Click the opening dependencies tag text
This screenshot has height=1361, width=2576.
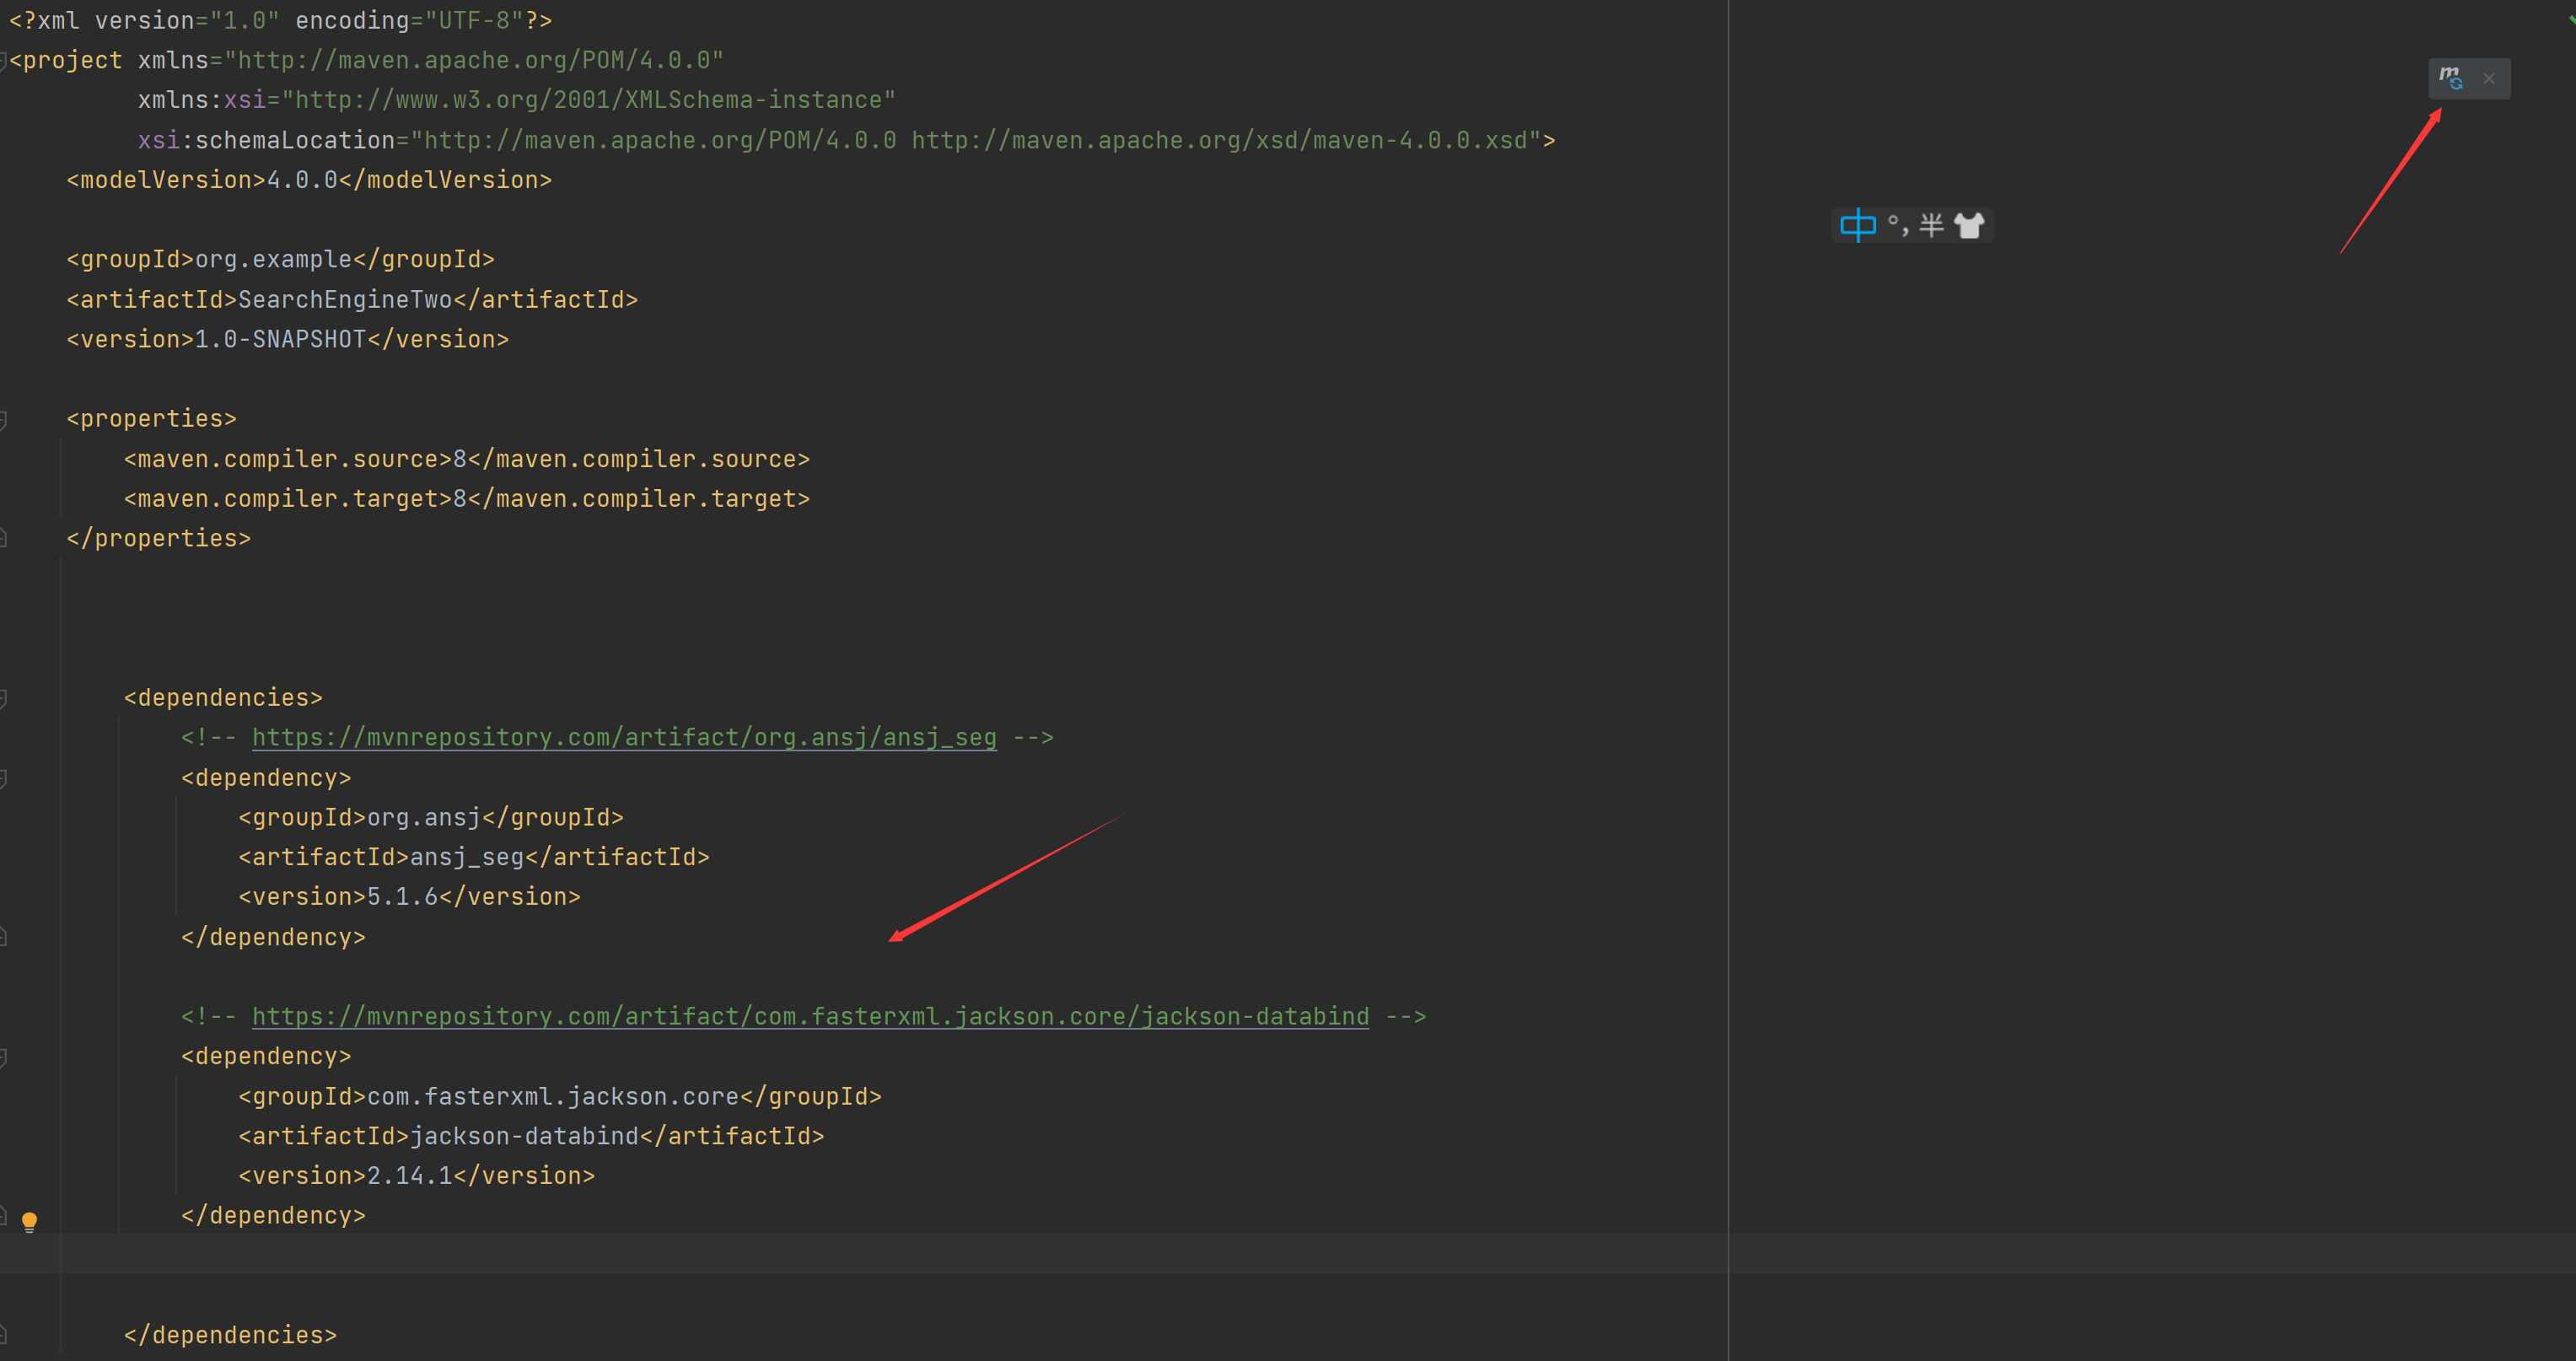223,698
